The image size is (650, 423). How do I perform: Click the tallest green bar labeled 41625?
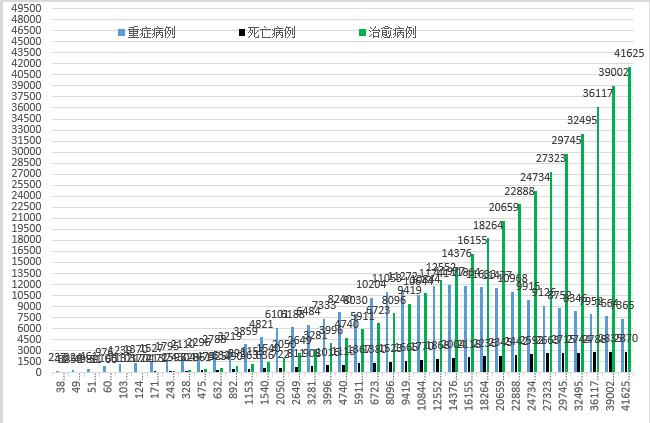629,219
